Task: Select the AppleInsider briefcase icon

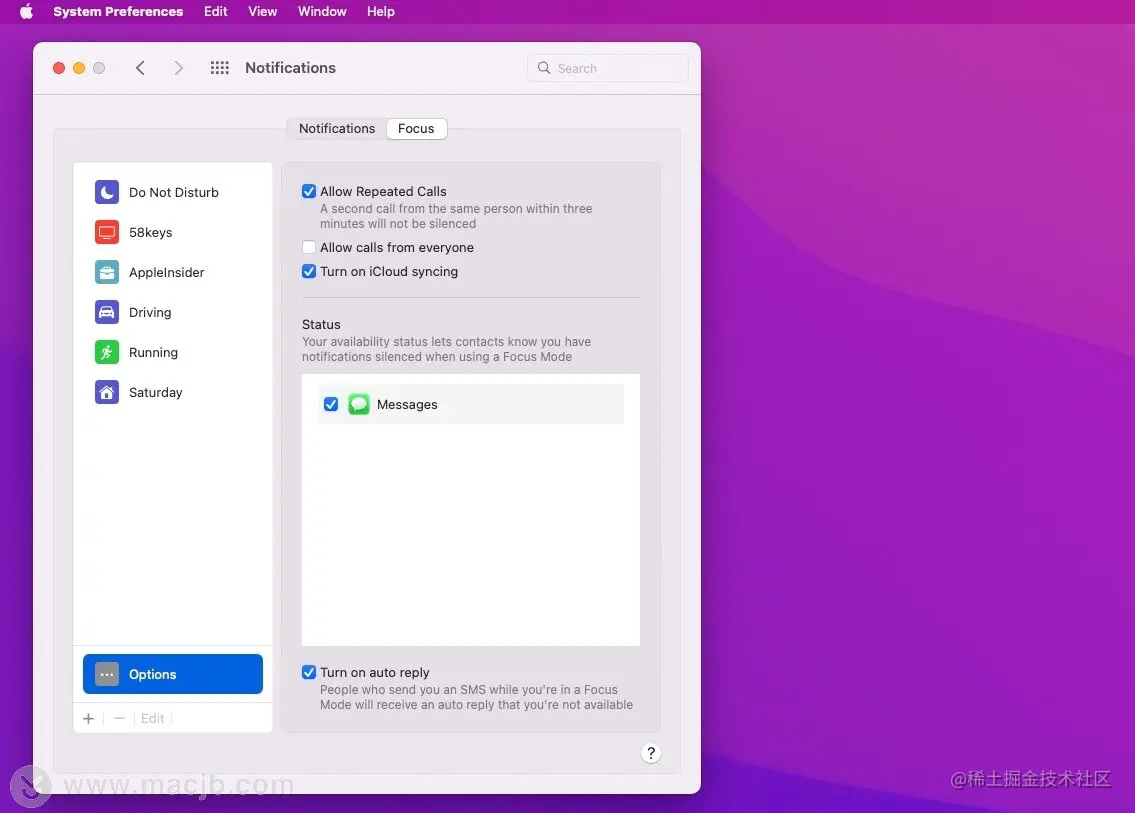Action: (x=106, y=272)
